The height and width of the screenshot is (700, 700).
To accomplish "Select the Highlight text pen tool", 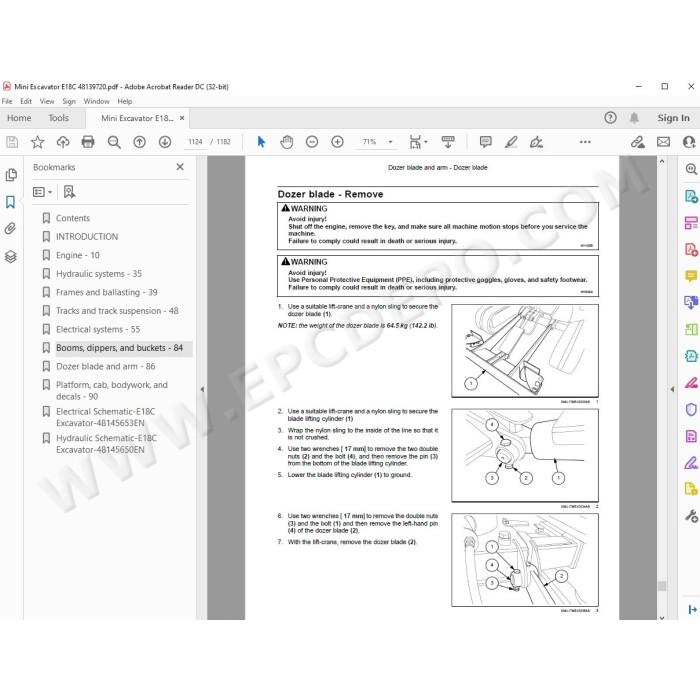I will point(511,142).
